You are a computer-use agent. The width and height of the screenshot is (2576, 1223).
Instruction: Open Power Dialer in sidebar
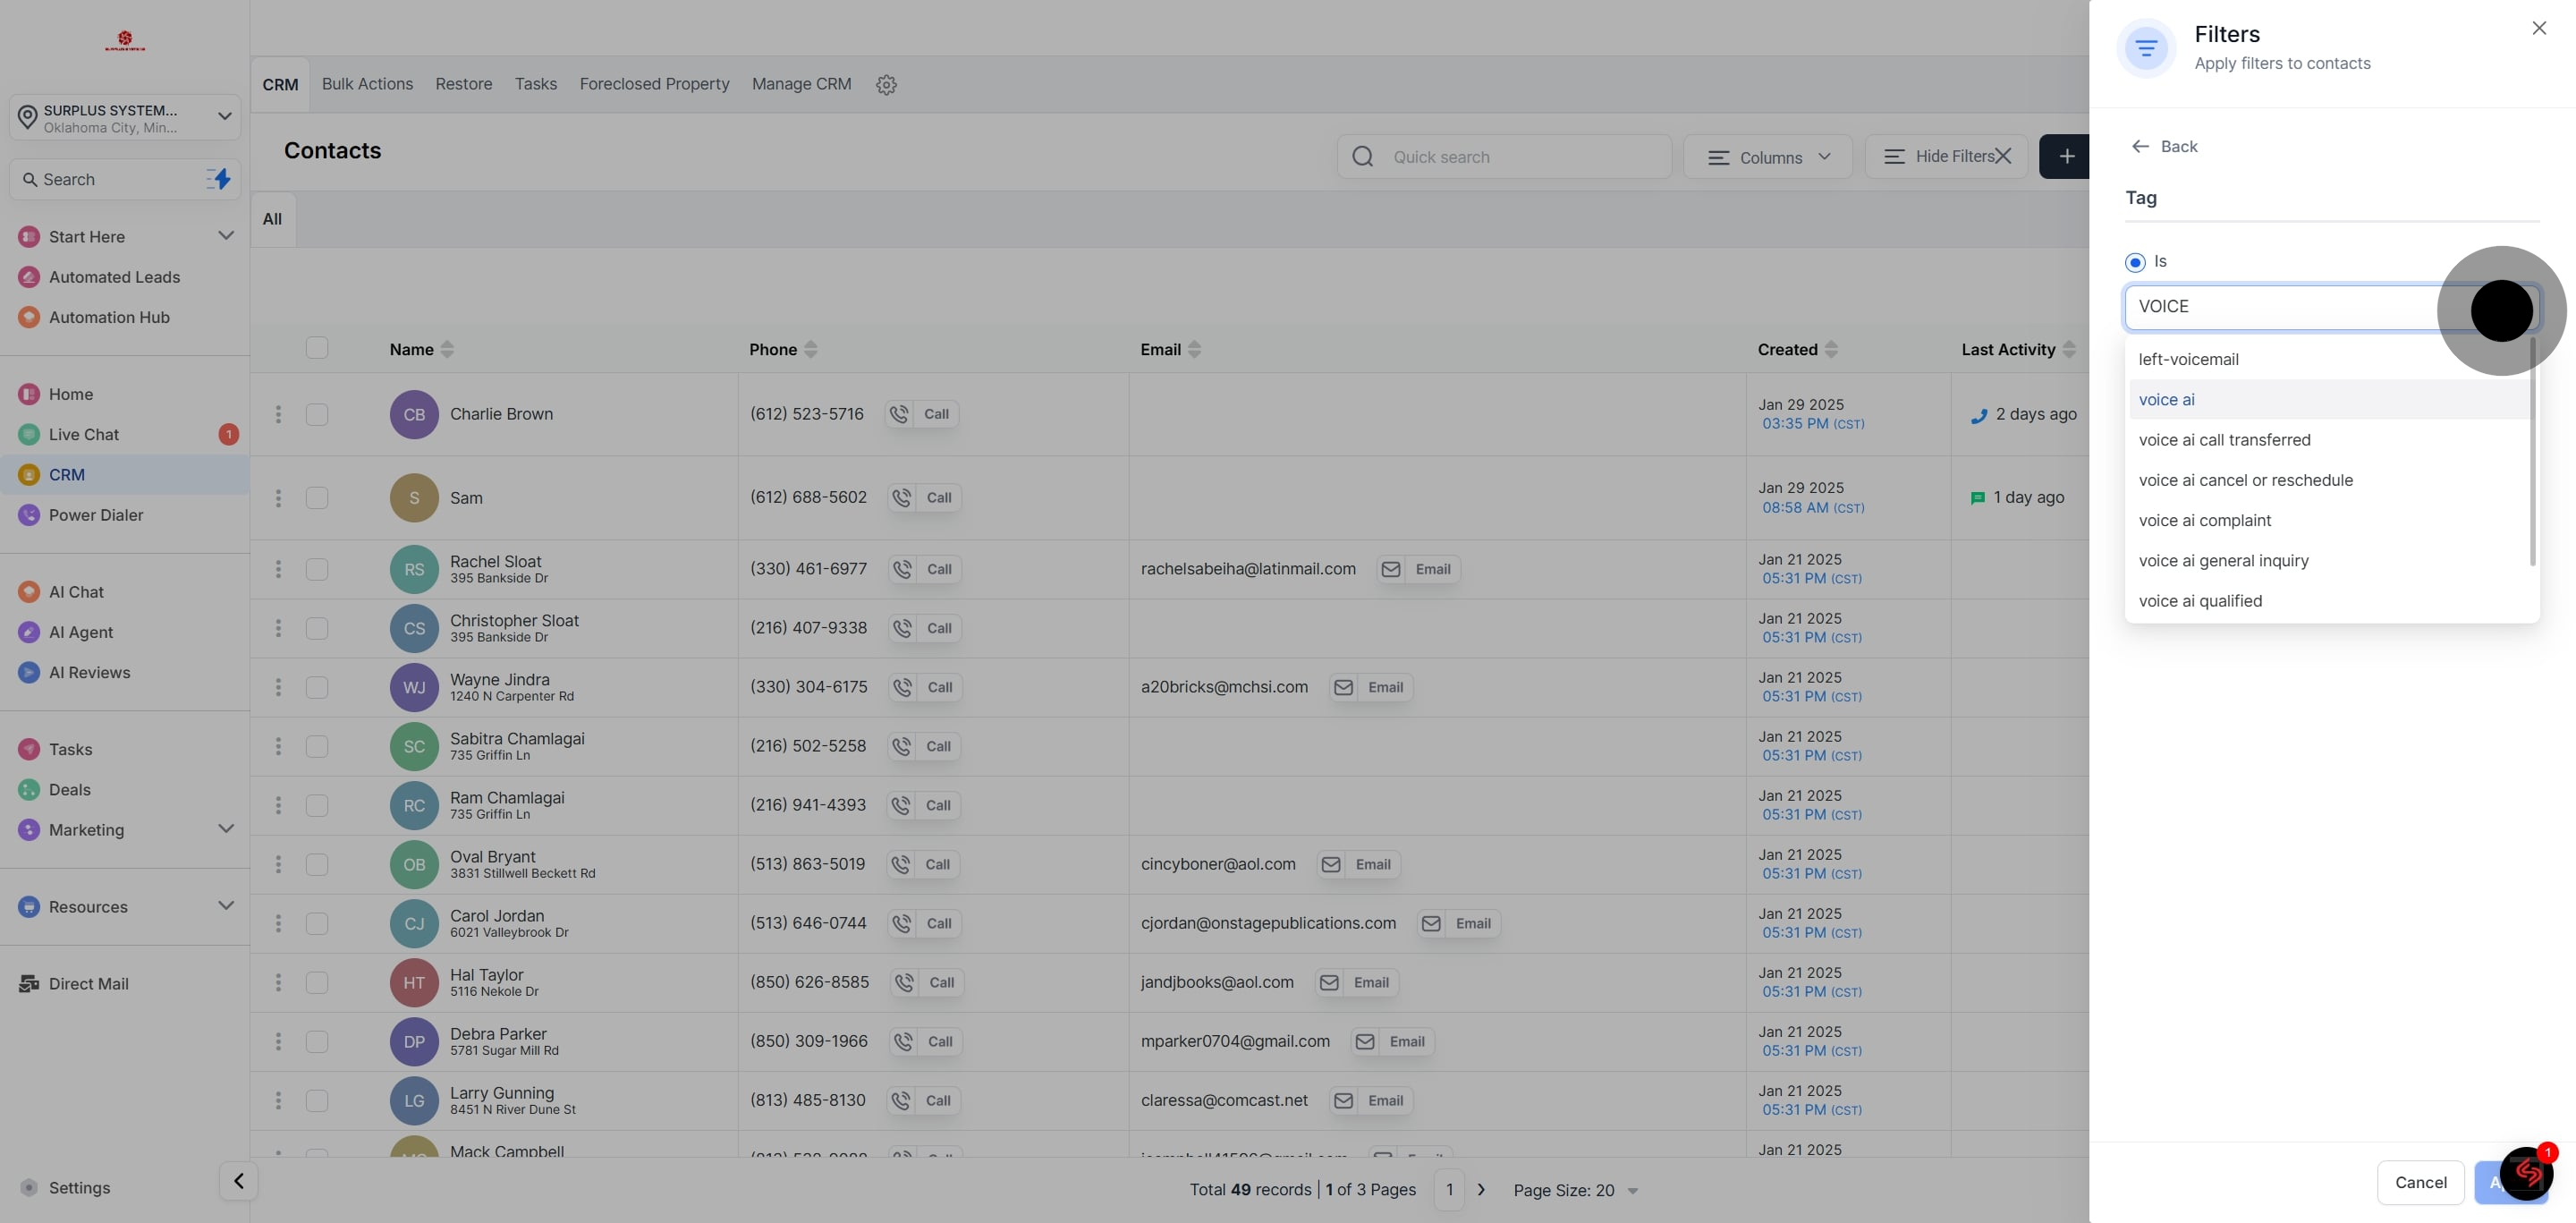coord(96,515)
